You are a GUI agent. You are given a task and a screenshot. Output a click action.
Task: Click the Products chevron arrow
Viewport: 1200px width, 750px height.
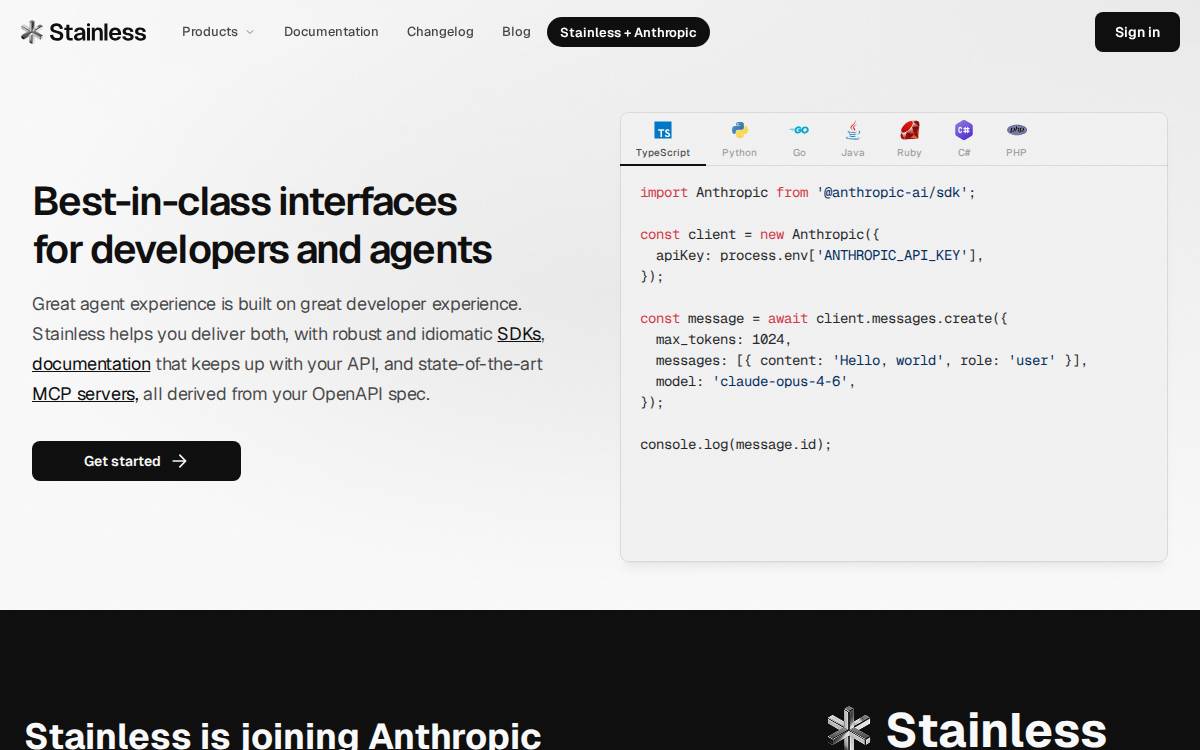point(250,32)
